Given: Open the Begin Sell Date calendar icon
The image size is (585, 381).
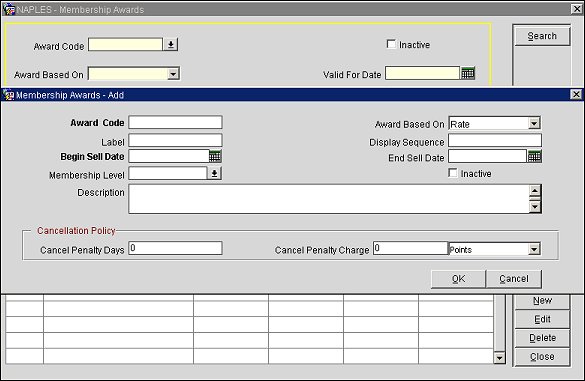Looking at the screenshot, I should tap(215, 156).
